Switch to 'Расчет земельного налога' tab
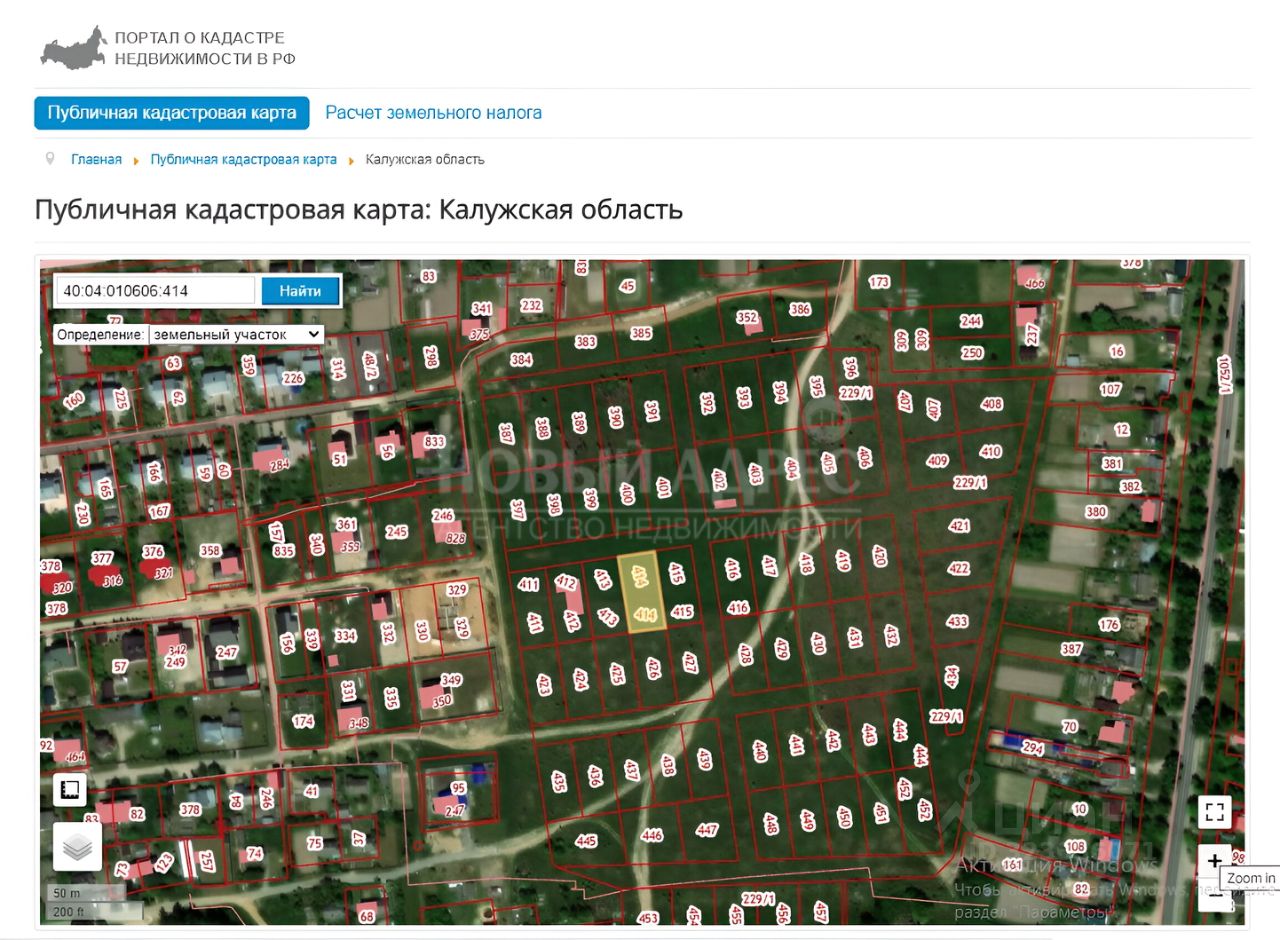The image size is (1280, 940). (434, 113)
